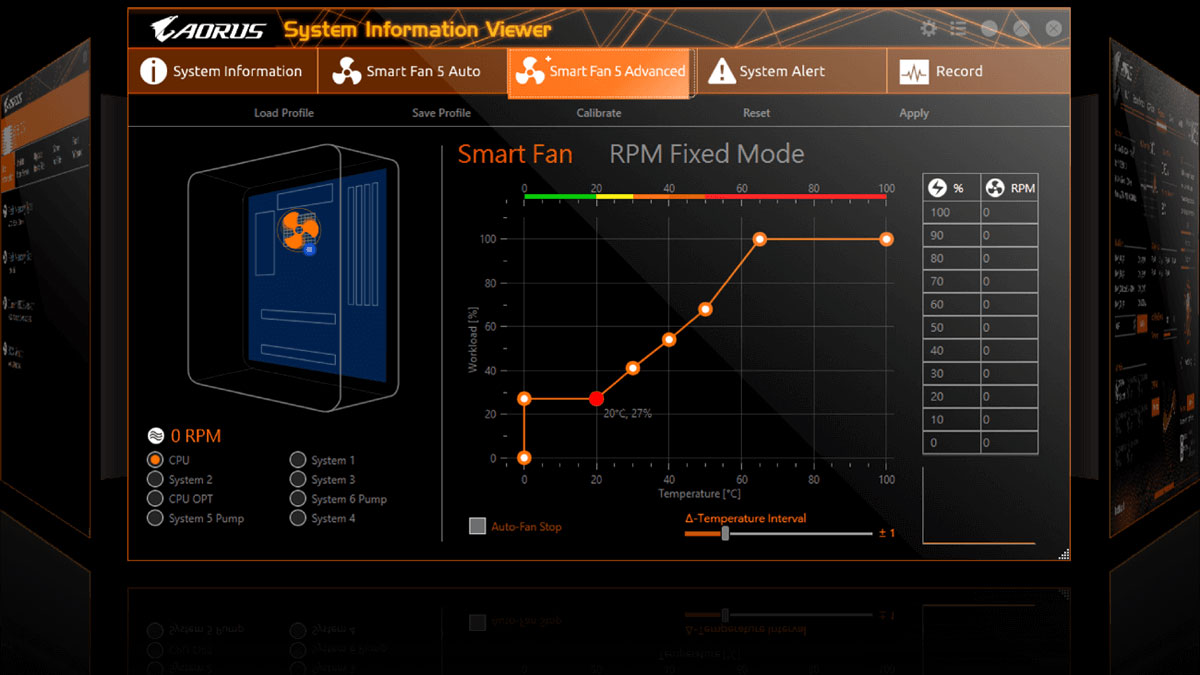Switch to RPM Fixed Mode

(707, 154)
